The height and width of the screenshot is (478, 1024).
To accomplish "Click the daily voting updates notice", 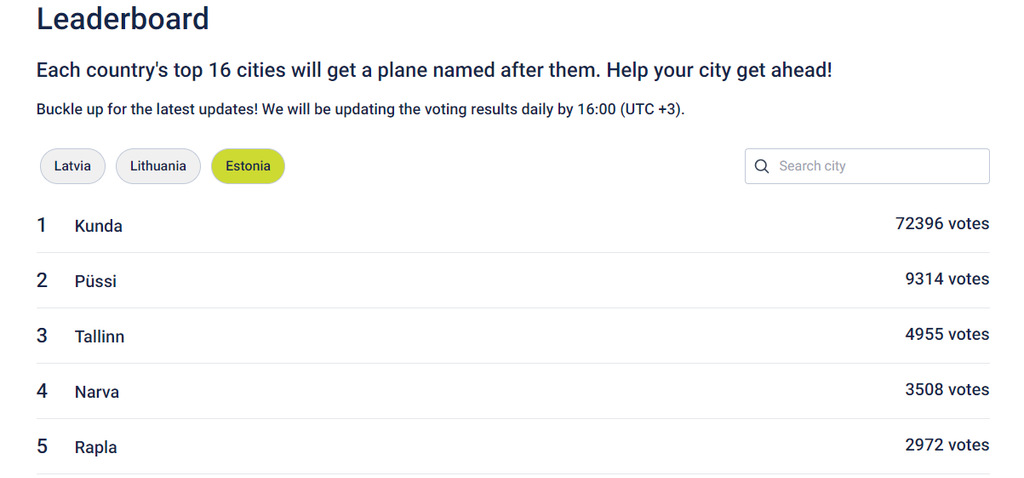I will (x=360, y=109).
